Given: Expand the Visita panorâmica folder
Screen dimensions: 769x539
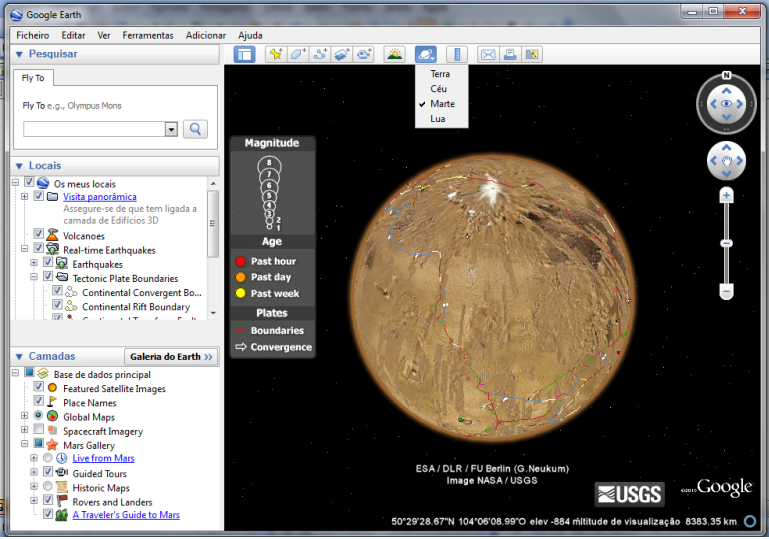Looking at the screenshot, I should point(25,196).
